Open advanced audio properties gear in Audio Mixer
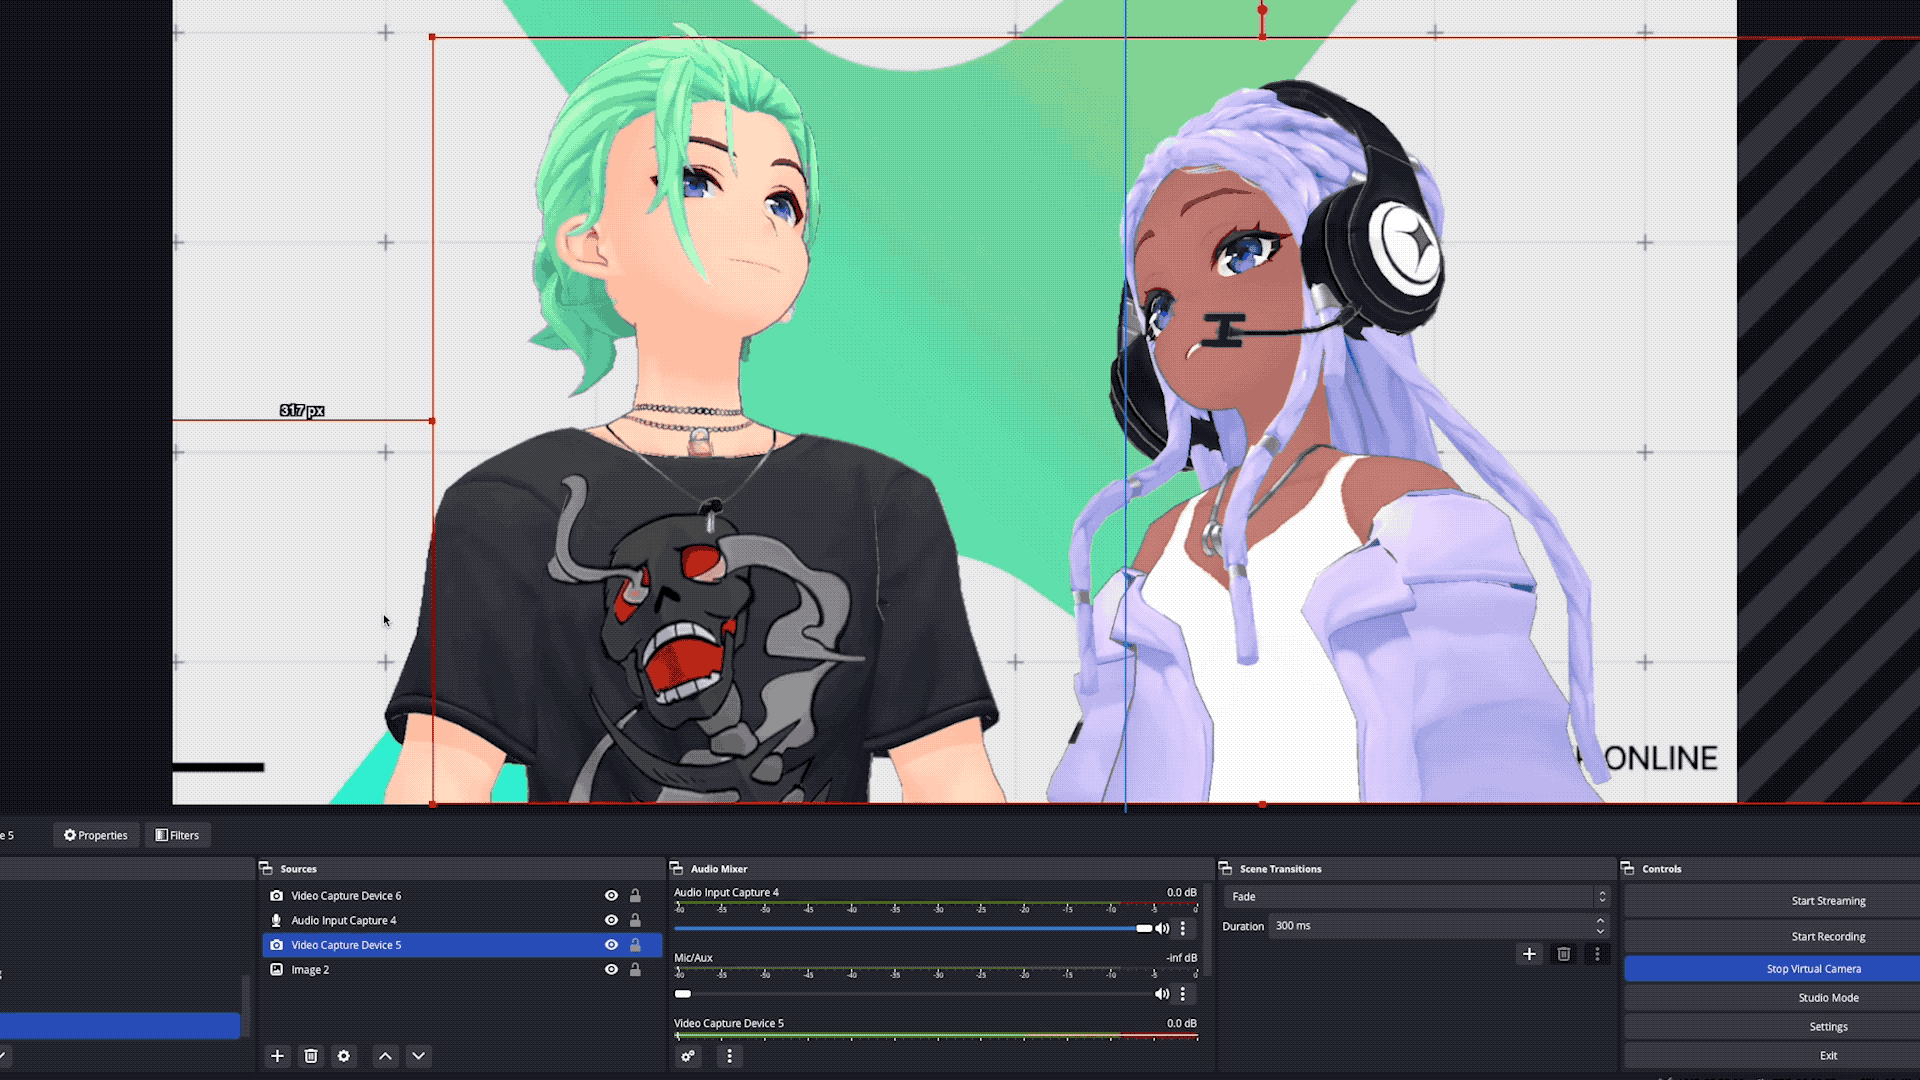The height and width of the screenshot is (1080, 1920). click(688, 1056)
